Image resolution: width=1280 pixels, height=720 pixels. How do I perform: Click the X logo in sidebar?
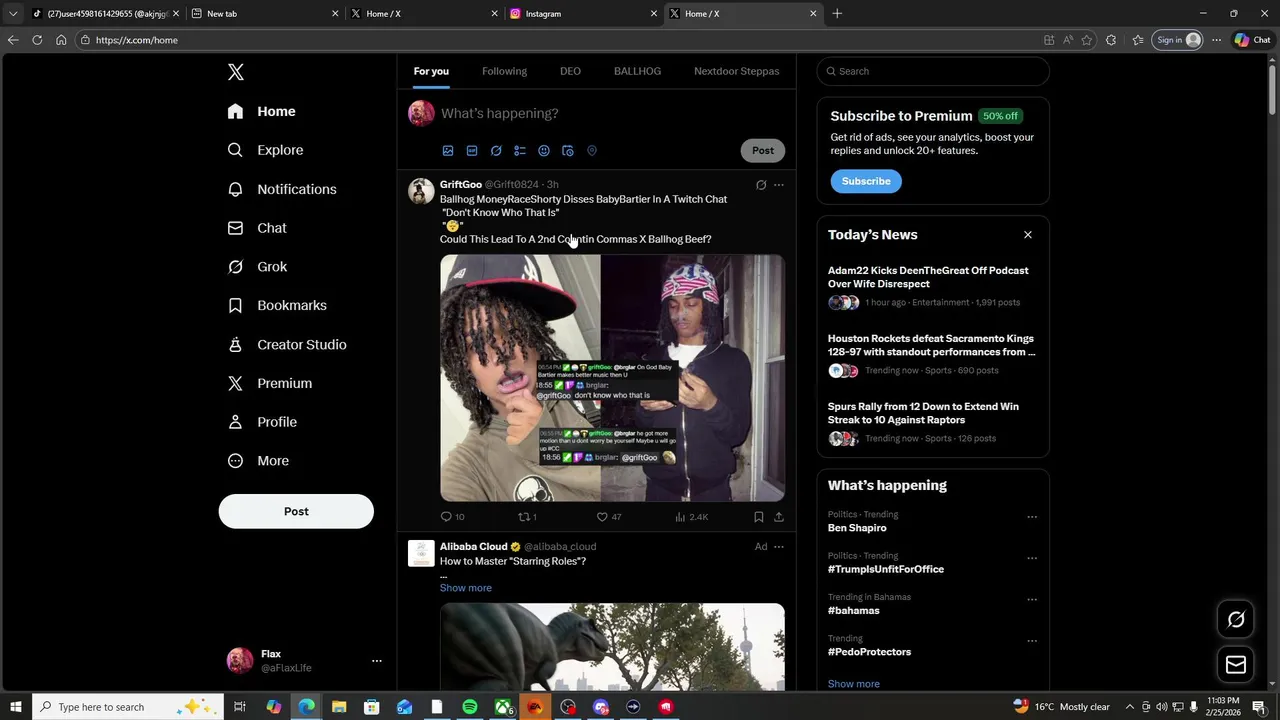click(x=235, y=72)
